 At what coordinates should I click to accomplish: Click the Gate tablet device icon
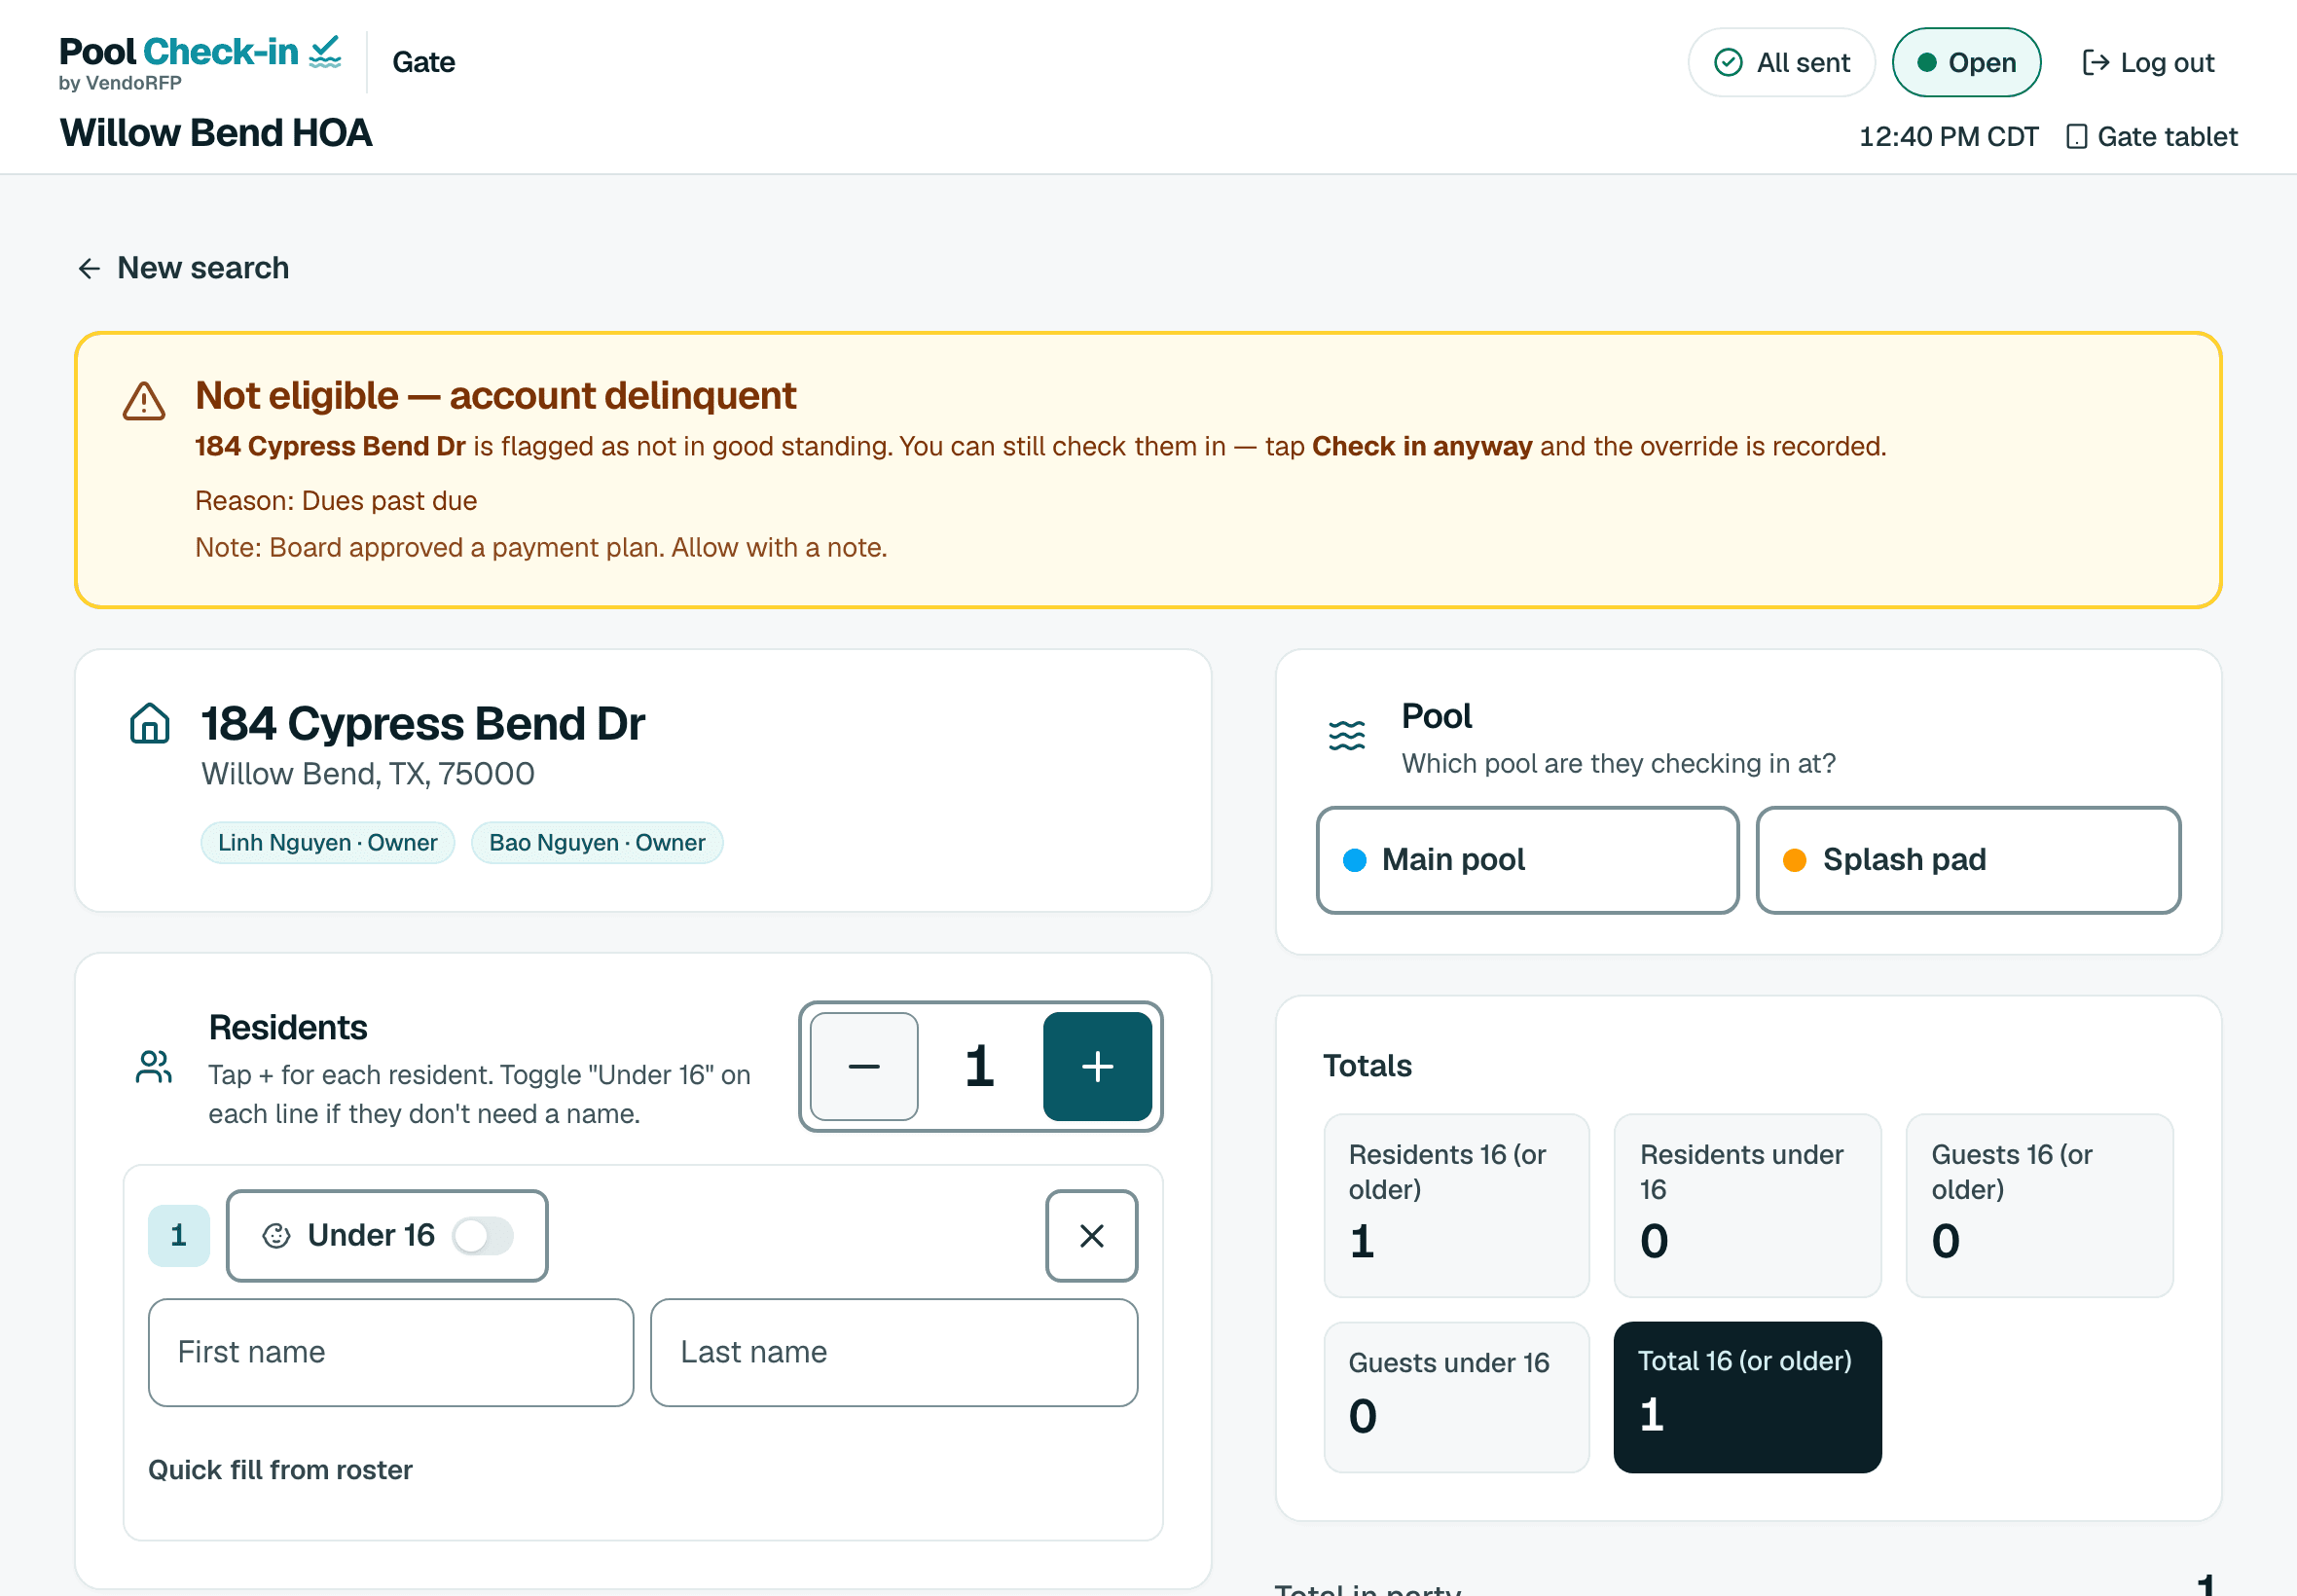click(x=2077, y=137)
